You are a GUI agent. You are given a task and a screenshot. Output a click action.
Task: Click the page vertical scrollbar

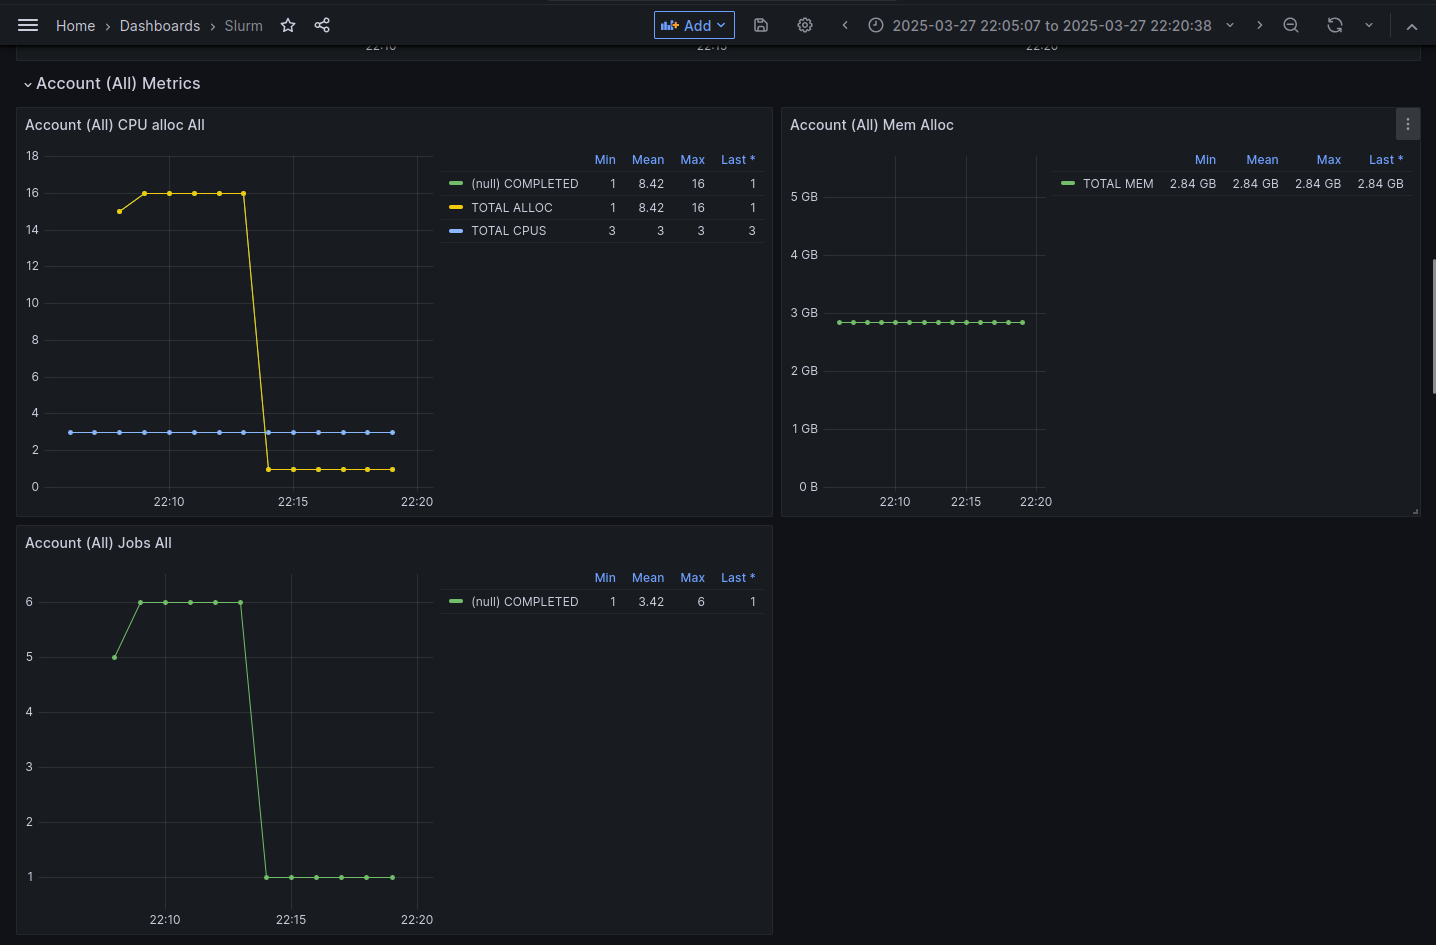[x=1433, y=327]
